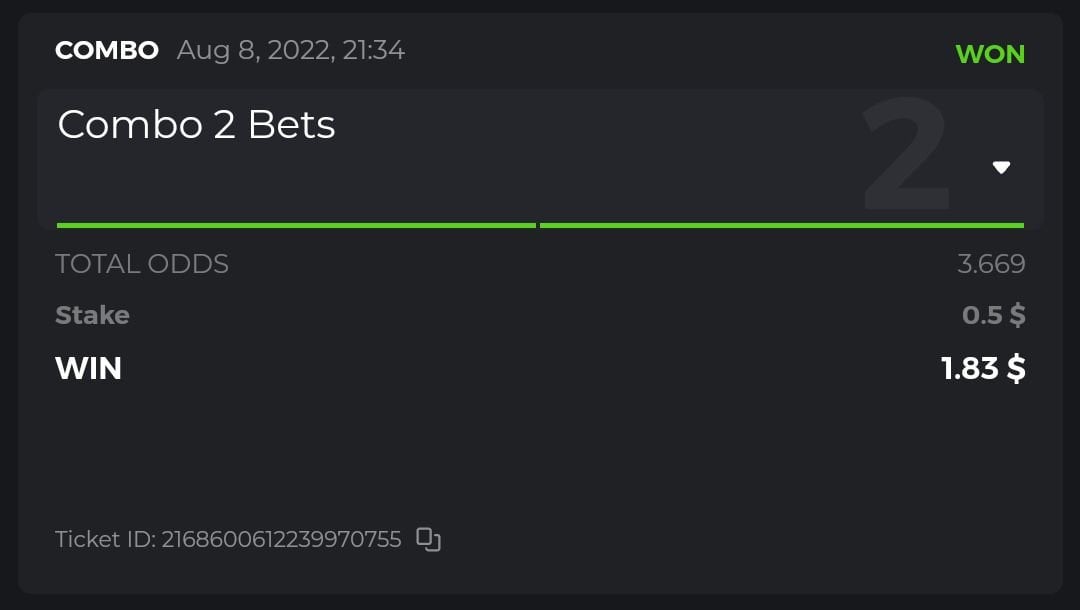Select the 1.83 $ win amount
Image resolution: width=1080 pixels, height=610 pixels.
point(983,368)
